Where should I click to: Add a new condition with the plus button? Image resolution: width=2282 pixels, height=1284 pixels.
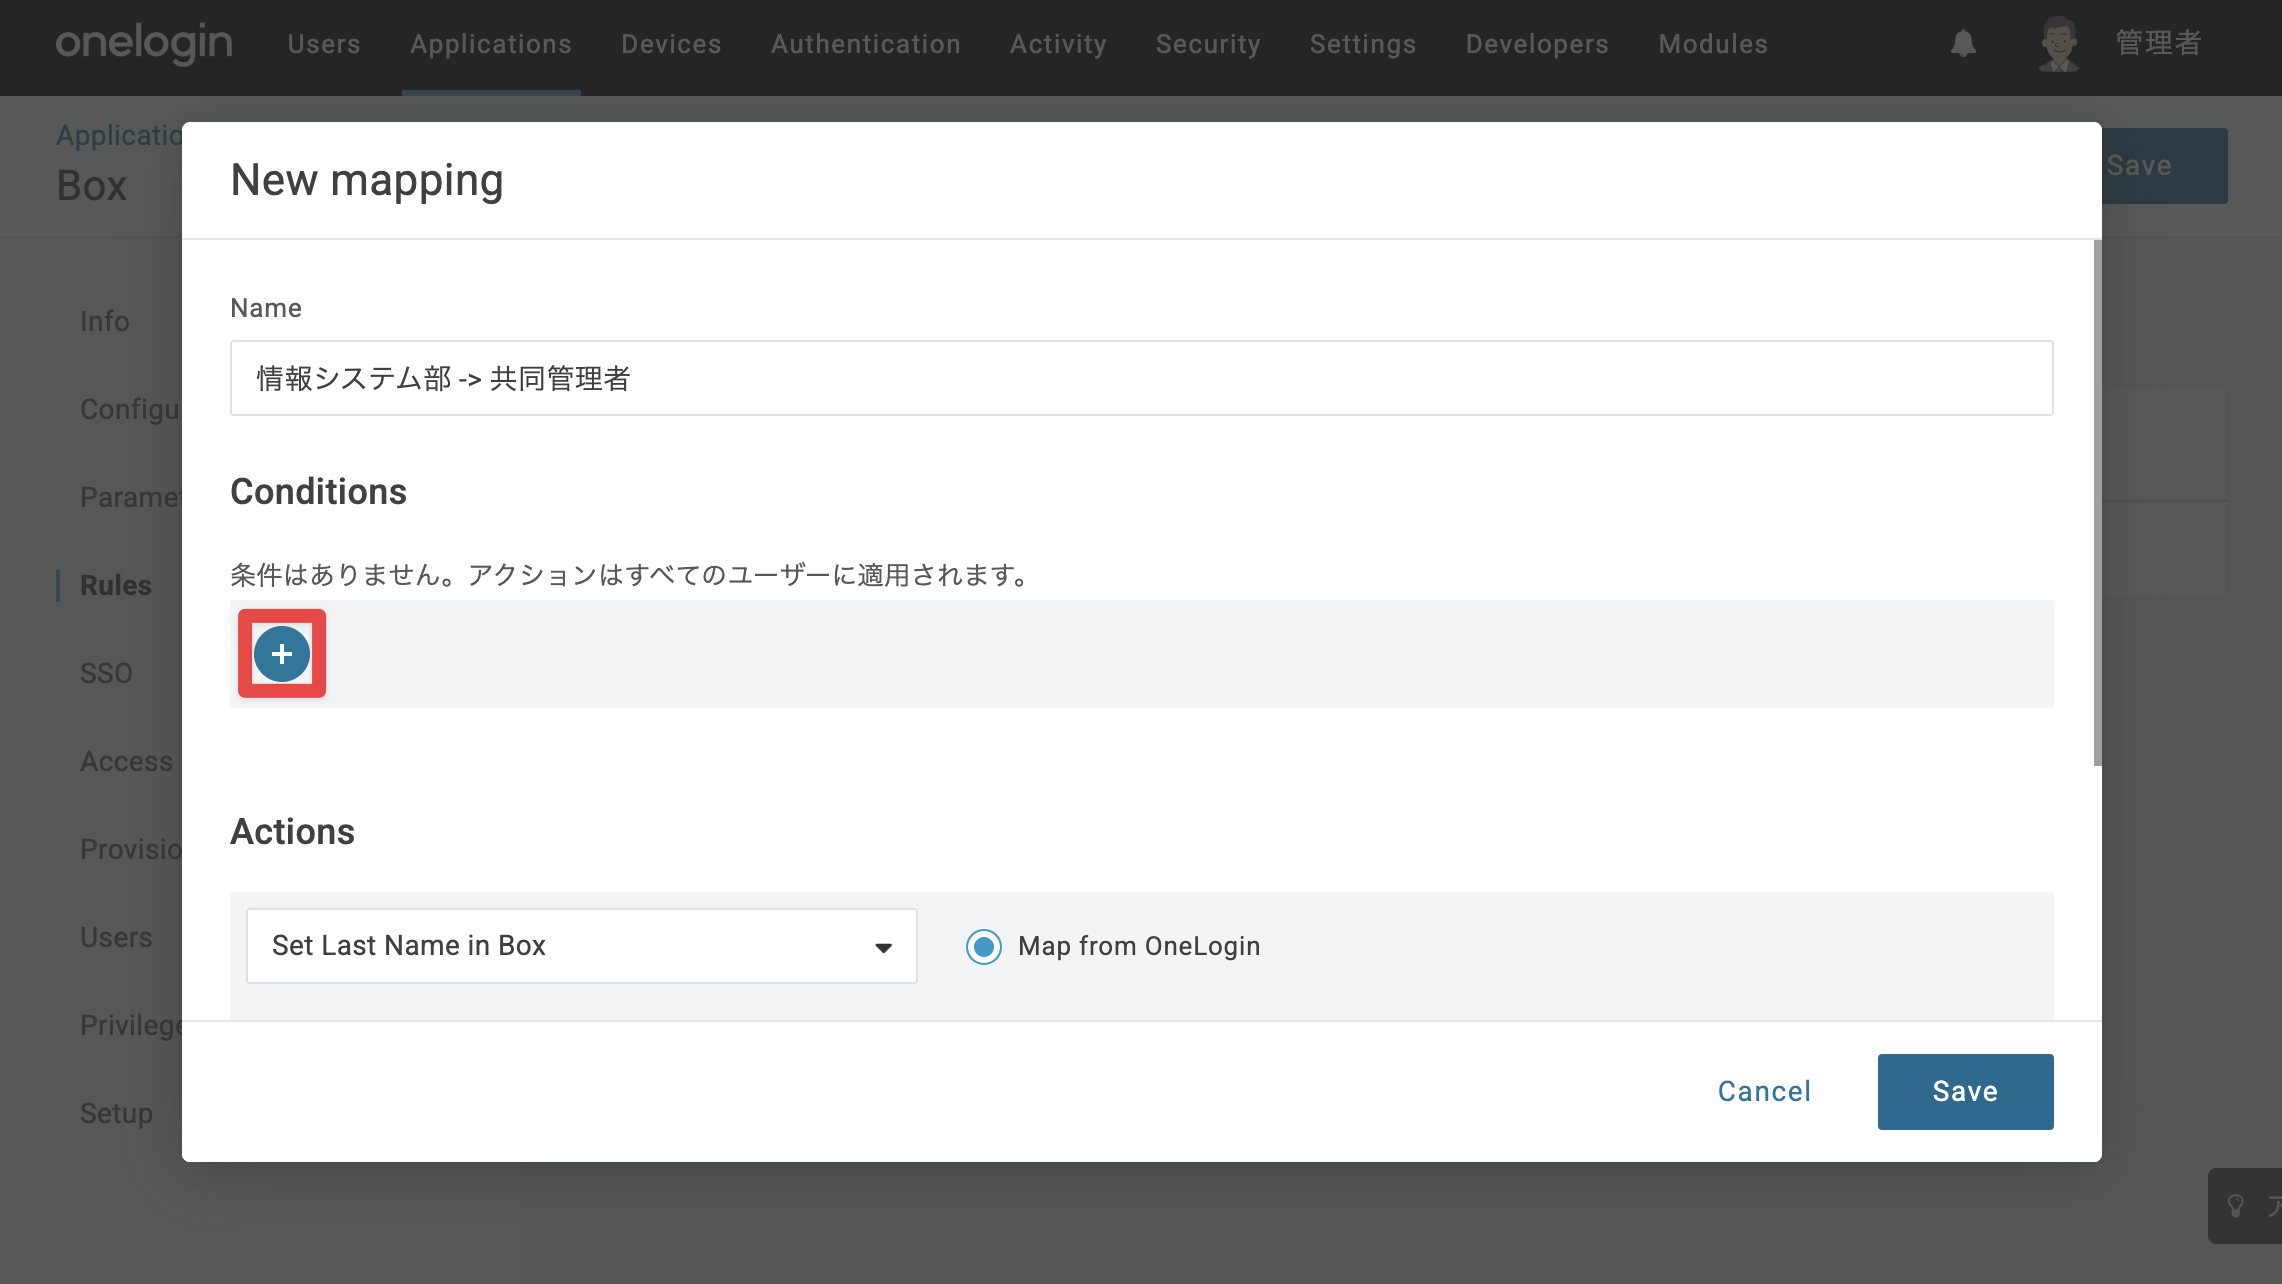[282, 654]
